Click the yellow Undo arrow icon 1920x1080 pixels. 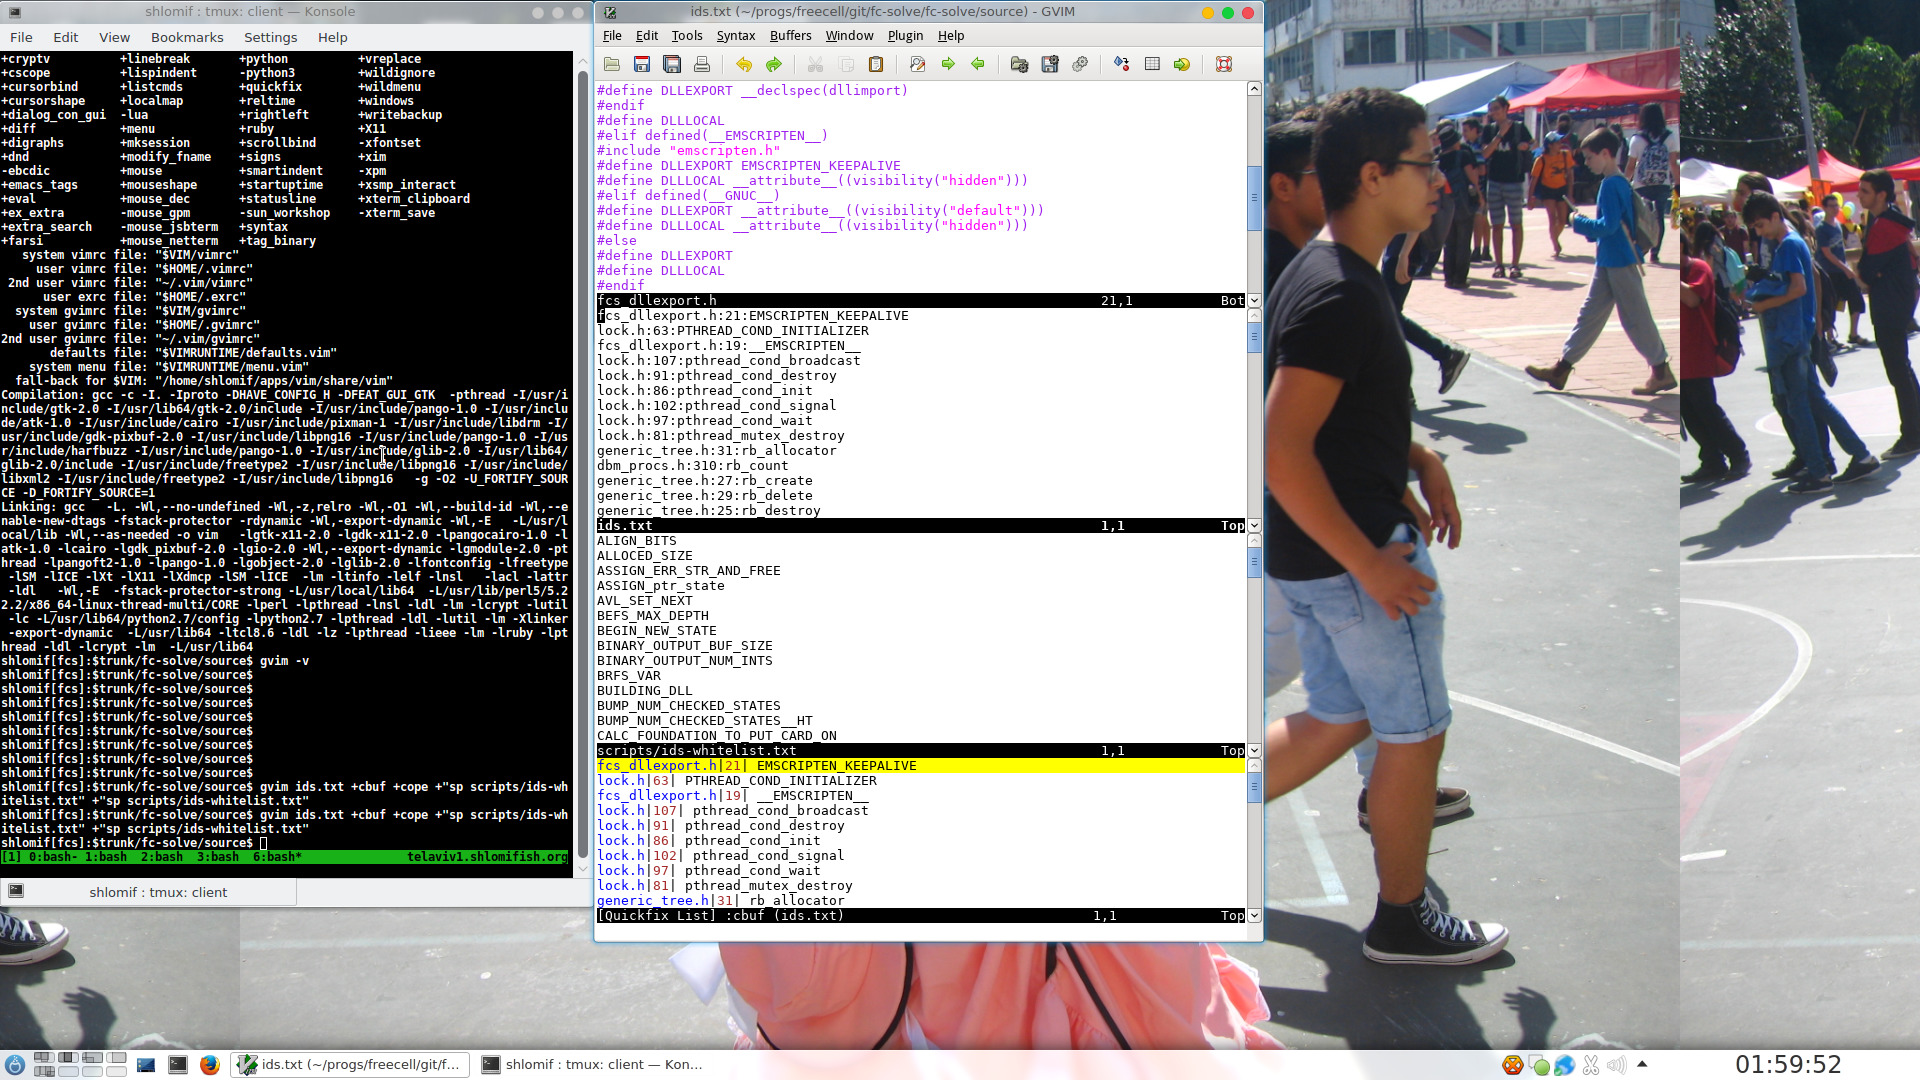point(744,64)
